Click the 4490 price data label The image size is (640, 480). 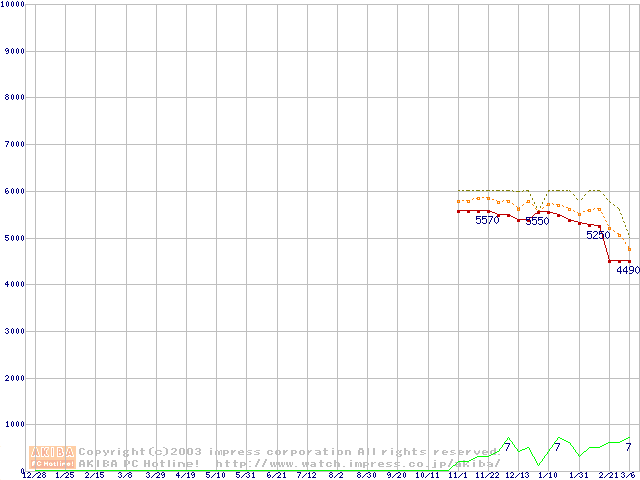[x=627, y=270]
